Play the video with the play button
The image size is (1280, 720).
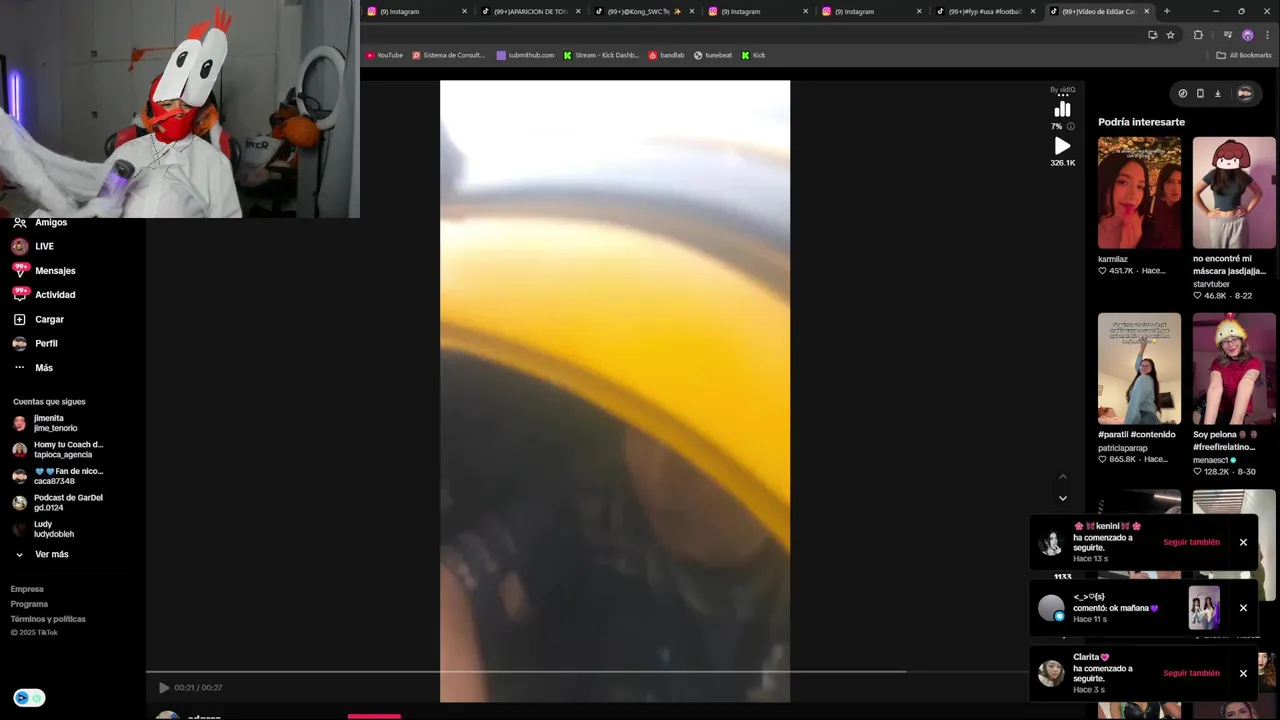point(164,688)
